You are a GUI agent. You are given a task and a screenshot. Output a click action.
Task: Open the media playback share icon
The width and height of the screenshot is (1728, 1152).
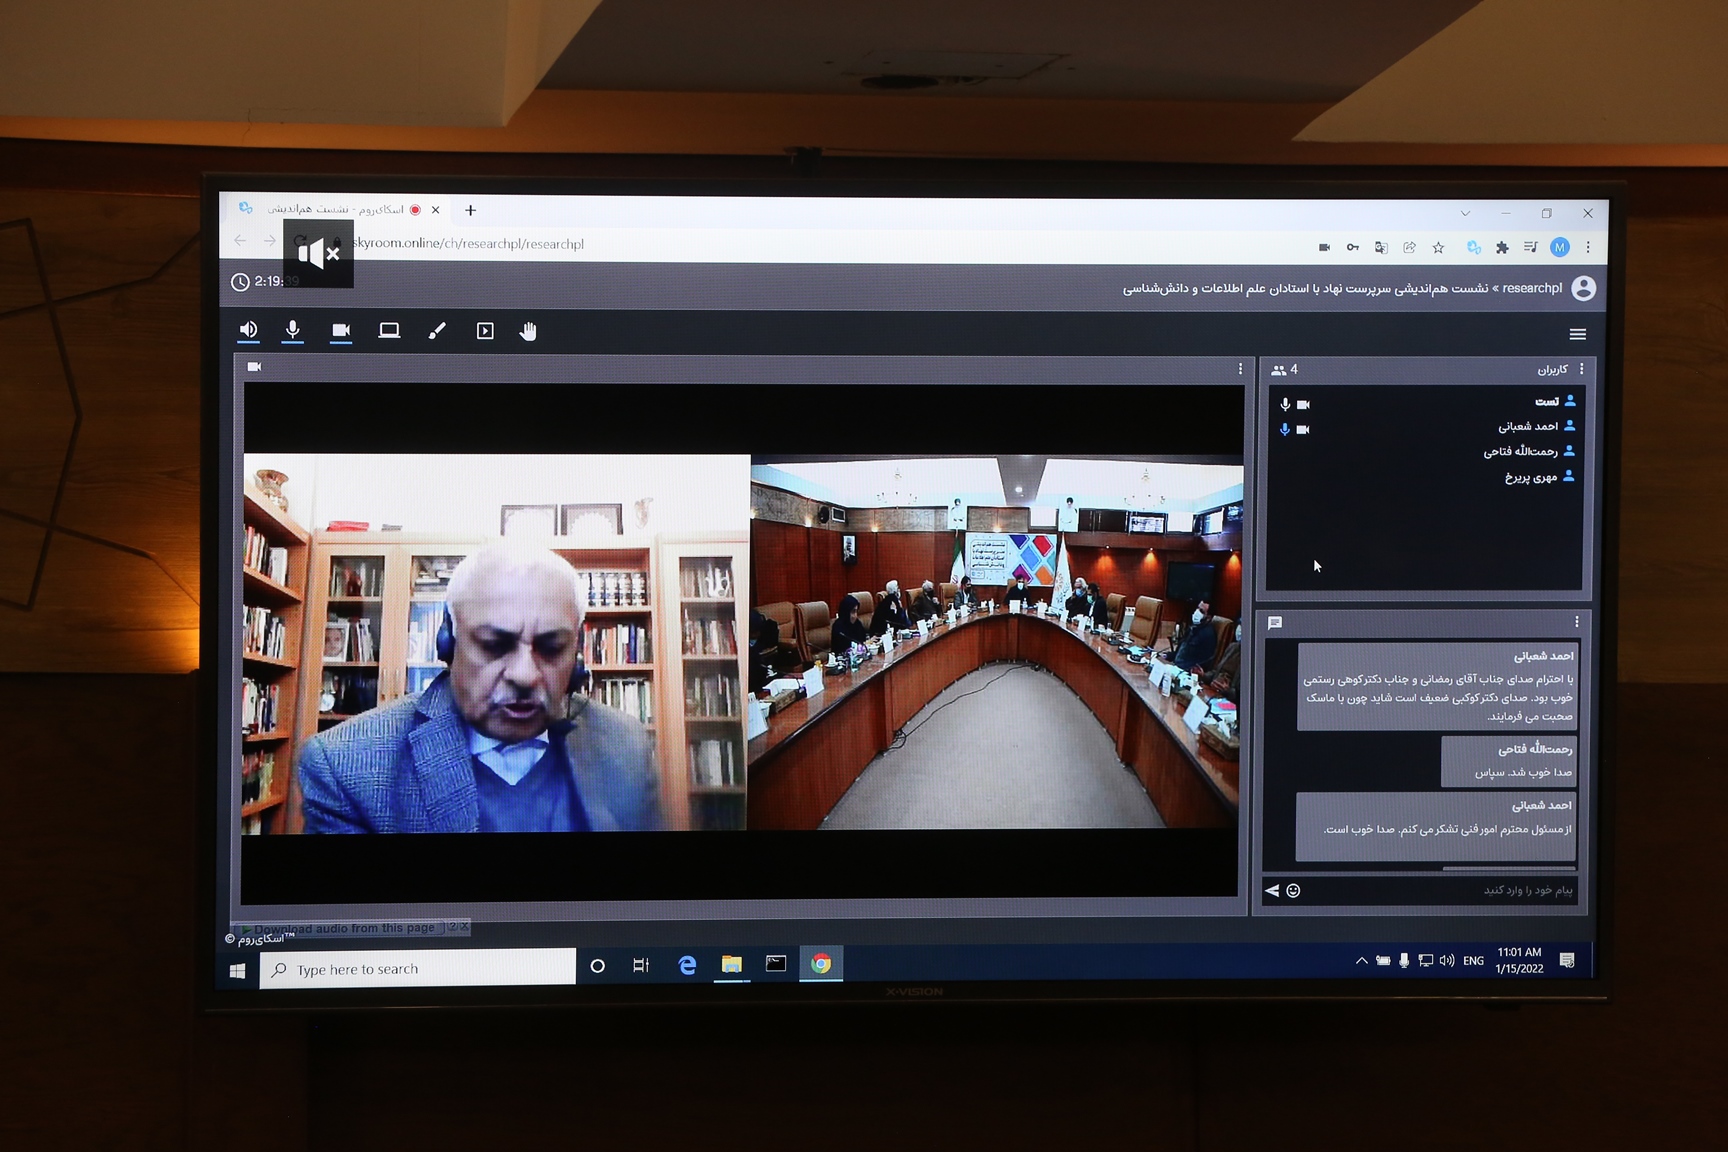click(485, 331)
